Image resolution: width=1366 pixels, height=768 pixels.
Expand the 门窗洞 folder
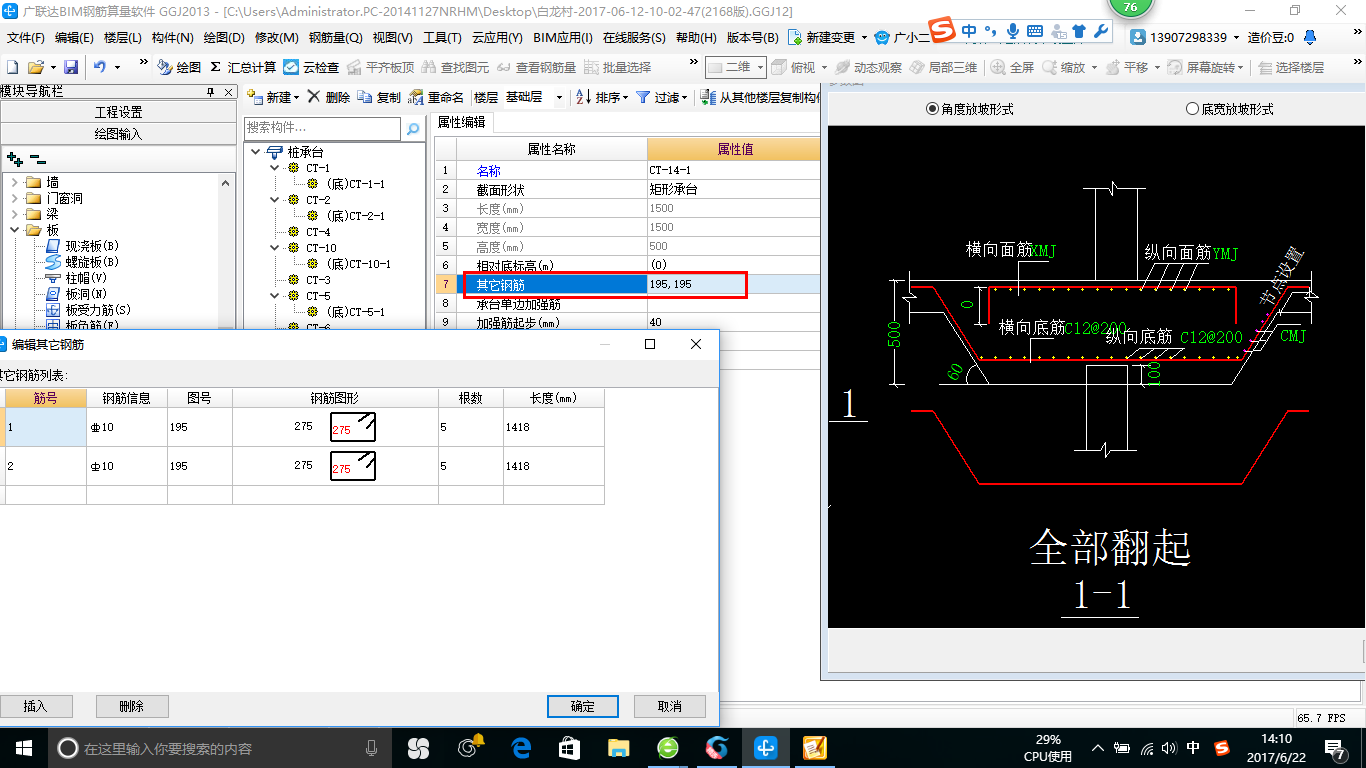(14, 198)
